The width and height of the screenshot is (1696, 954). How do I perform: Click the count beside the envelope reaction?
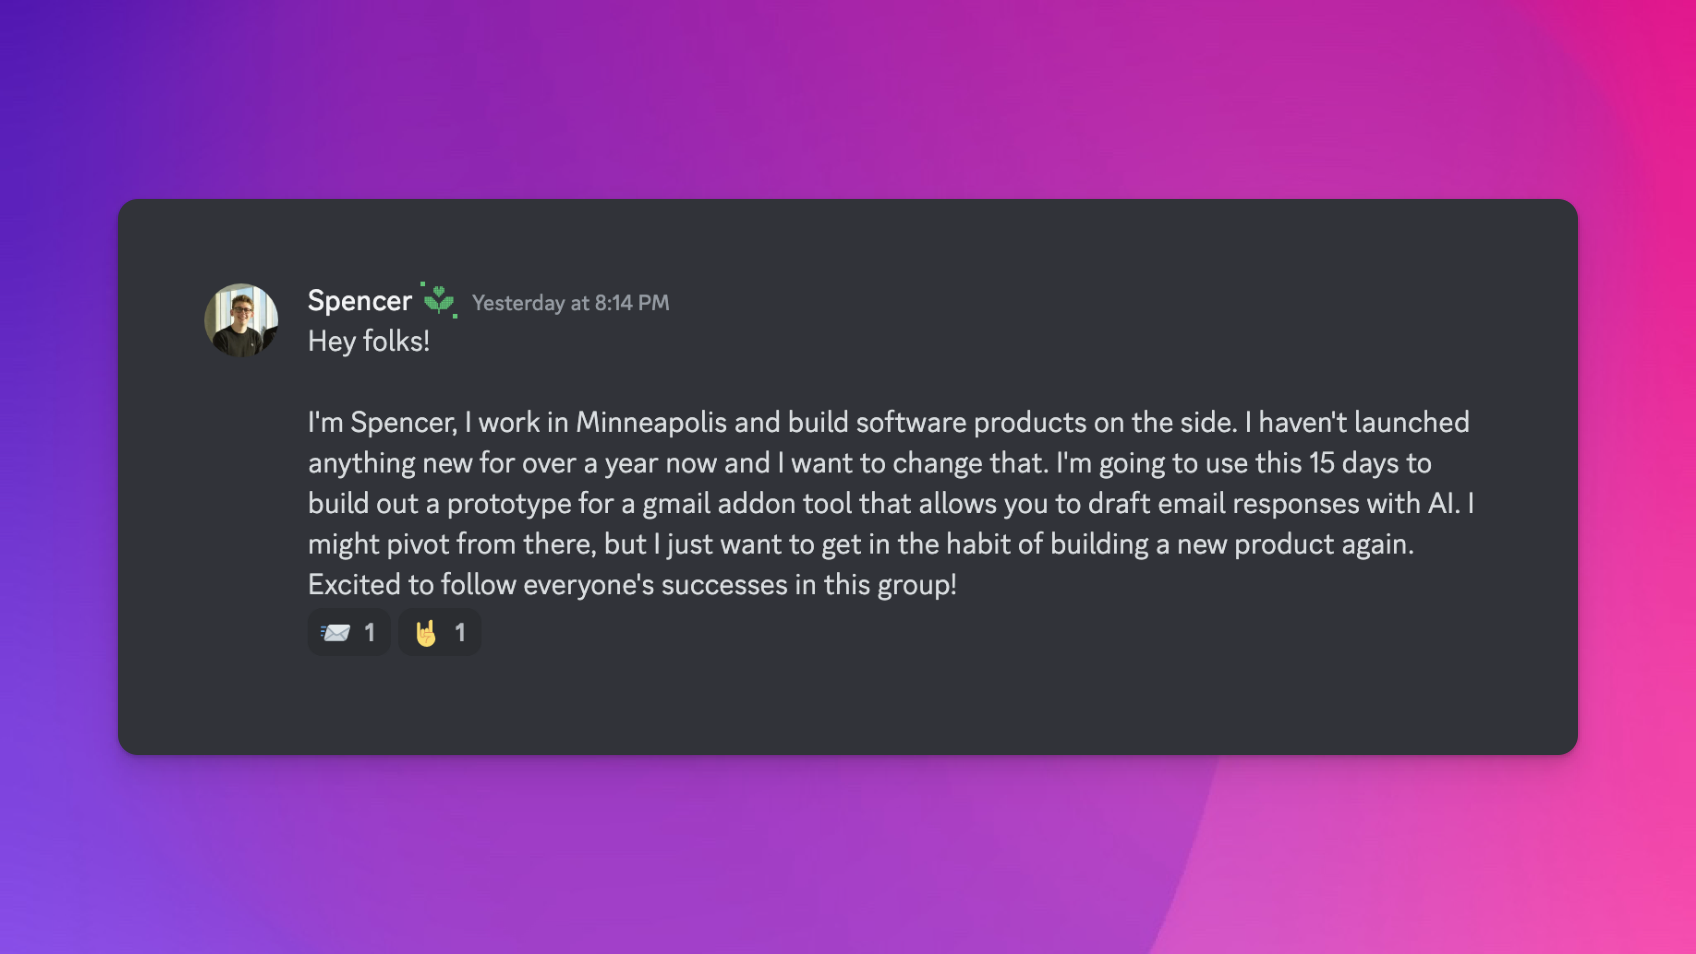pos(370,633)
